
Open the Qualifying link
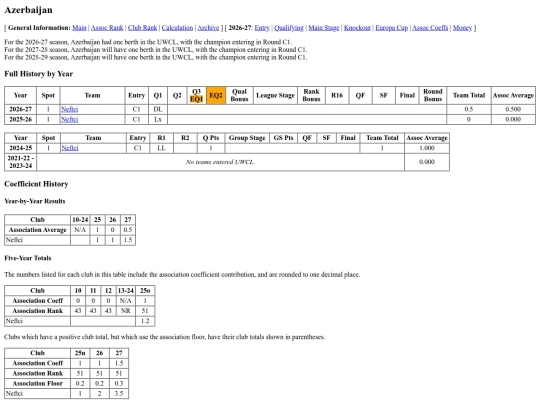(289, 28)
